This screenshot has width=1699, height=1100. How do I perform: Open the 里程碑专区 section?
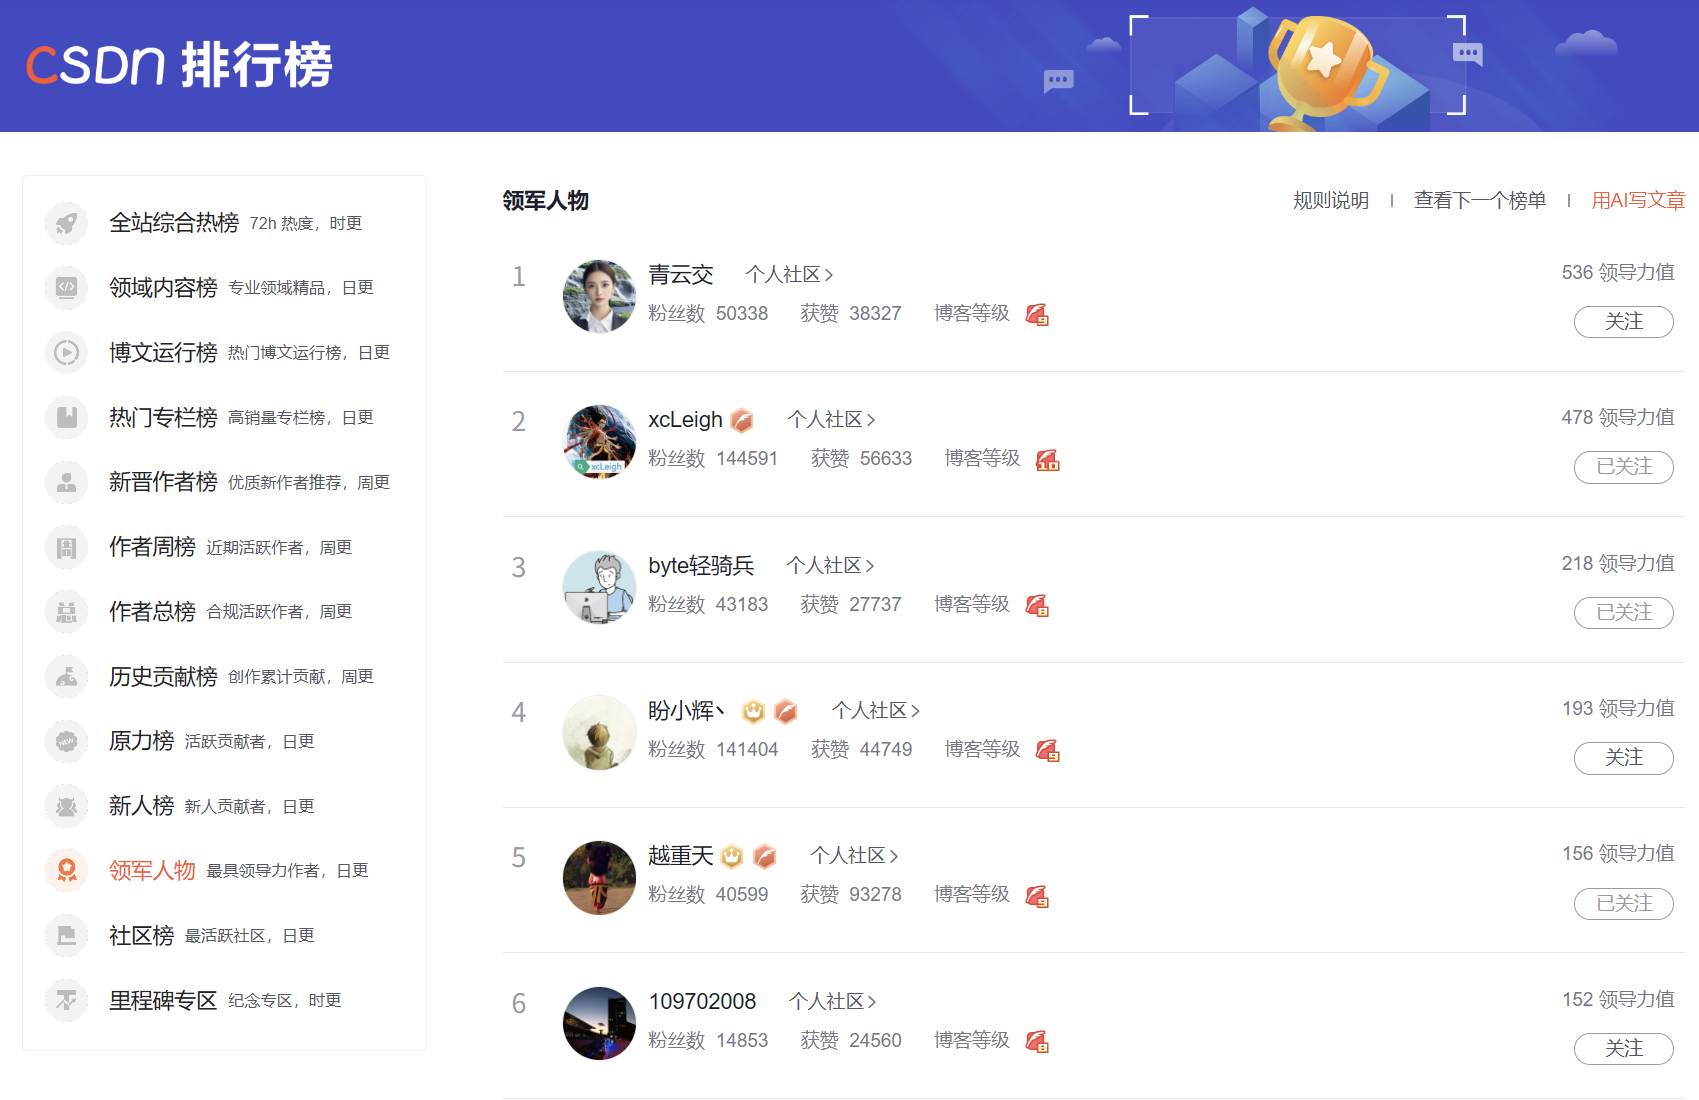(163, 1000)
